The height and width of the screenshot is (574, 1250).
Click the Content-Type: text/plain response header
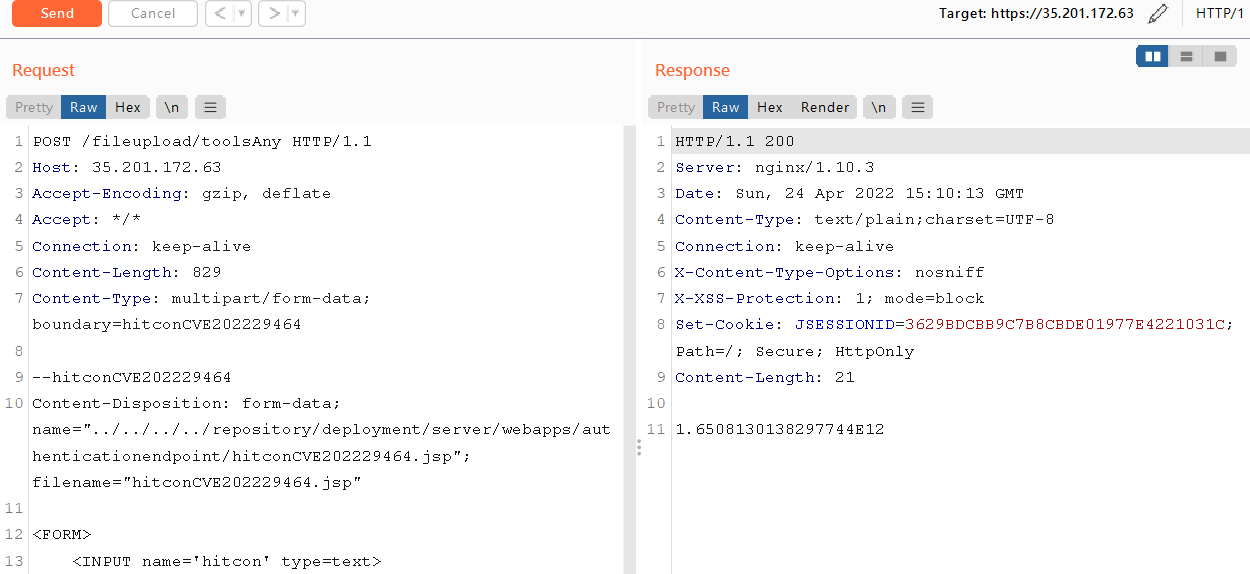coord(865,219)
